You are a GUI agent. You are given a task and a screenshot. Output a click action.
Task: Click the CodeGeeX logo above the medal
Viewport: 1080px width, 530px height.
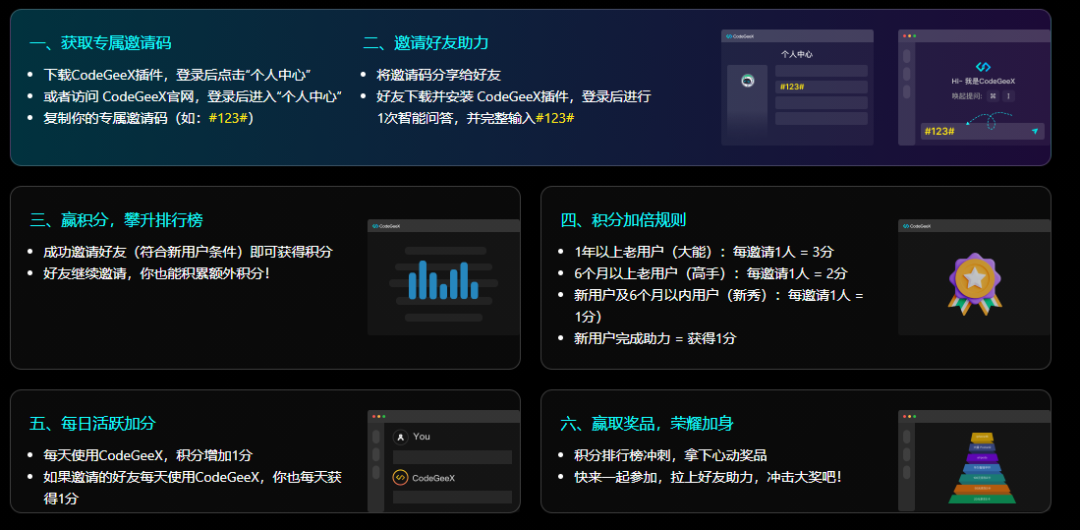(x=917, y=226)
